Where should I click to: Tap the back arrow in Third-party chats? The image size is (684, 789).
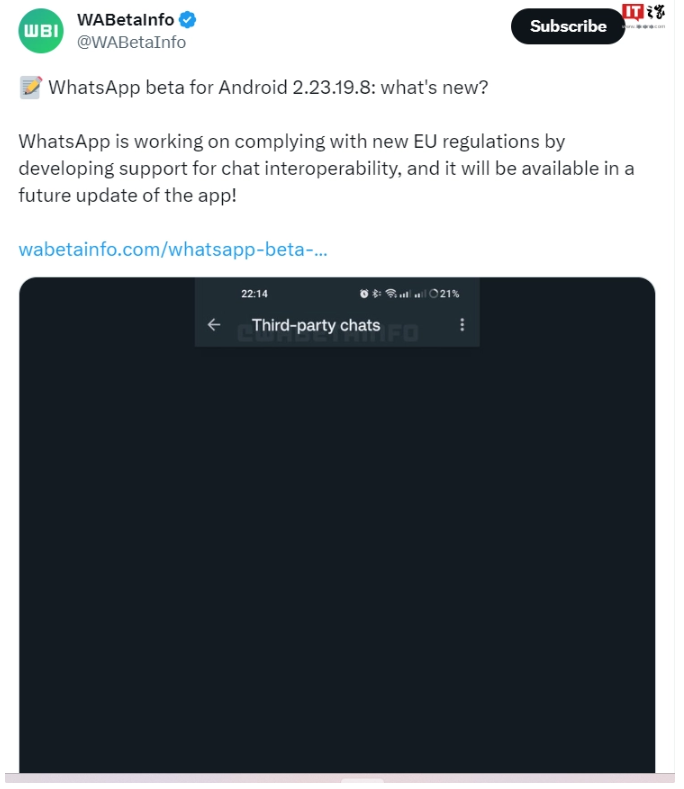[214, 325]
